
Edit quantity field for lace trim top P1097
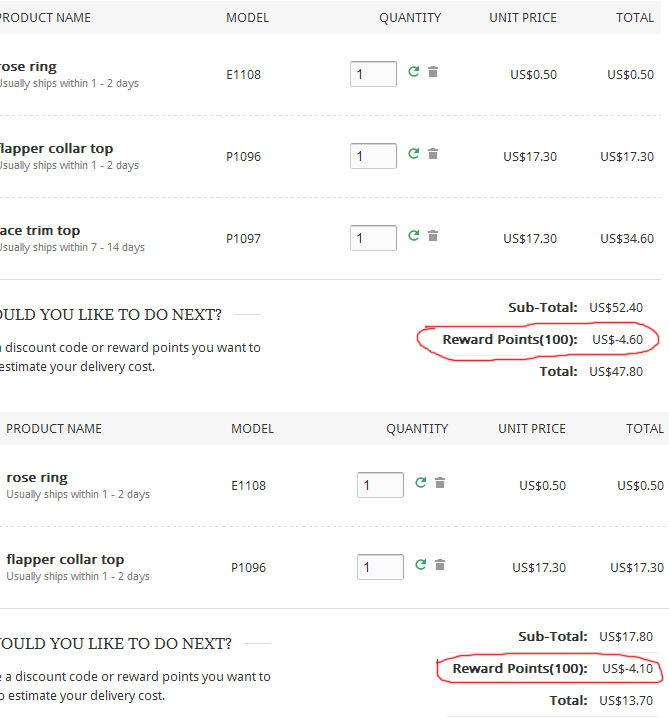373,238
